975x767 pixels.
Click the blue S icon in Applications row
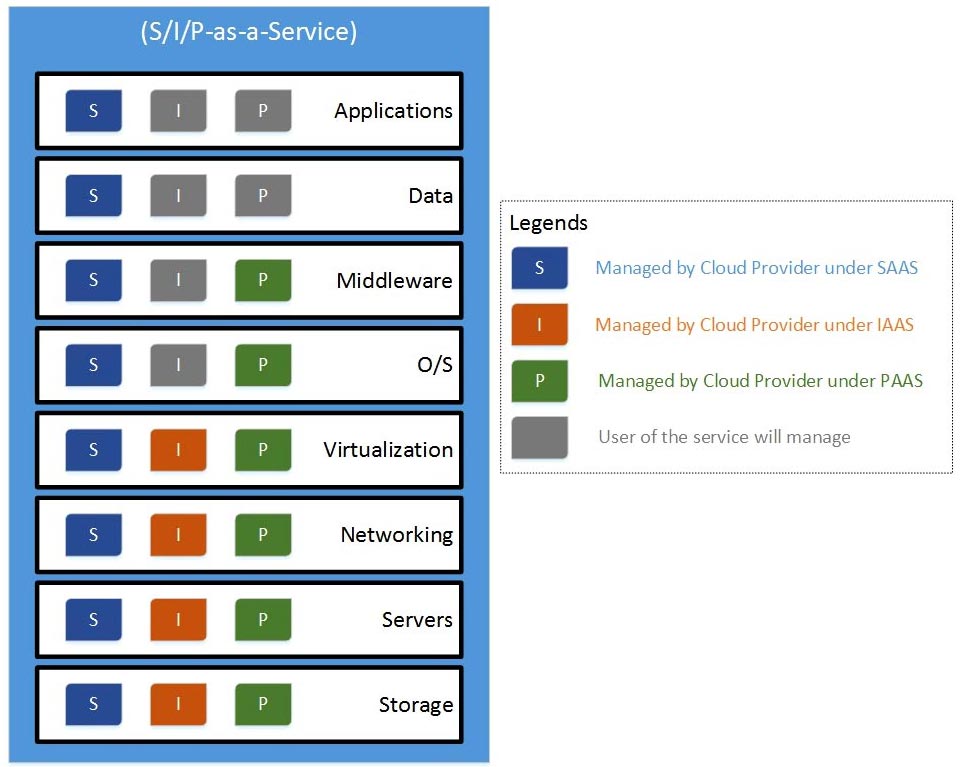pos(94,111)
